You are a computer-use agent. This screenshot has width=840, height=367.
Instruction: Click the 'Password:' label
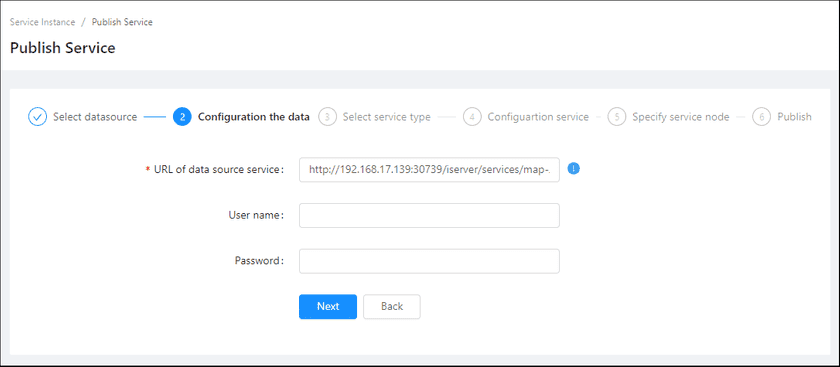click(x=259, y=261)
